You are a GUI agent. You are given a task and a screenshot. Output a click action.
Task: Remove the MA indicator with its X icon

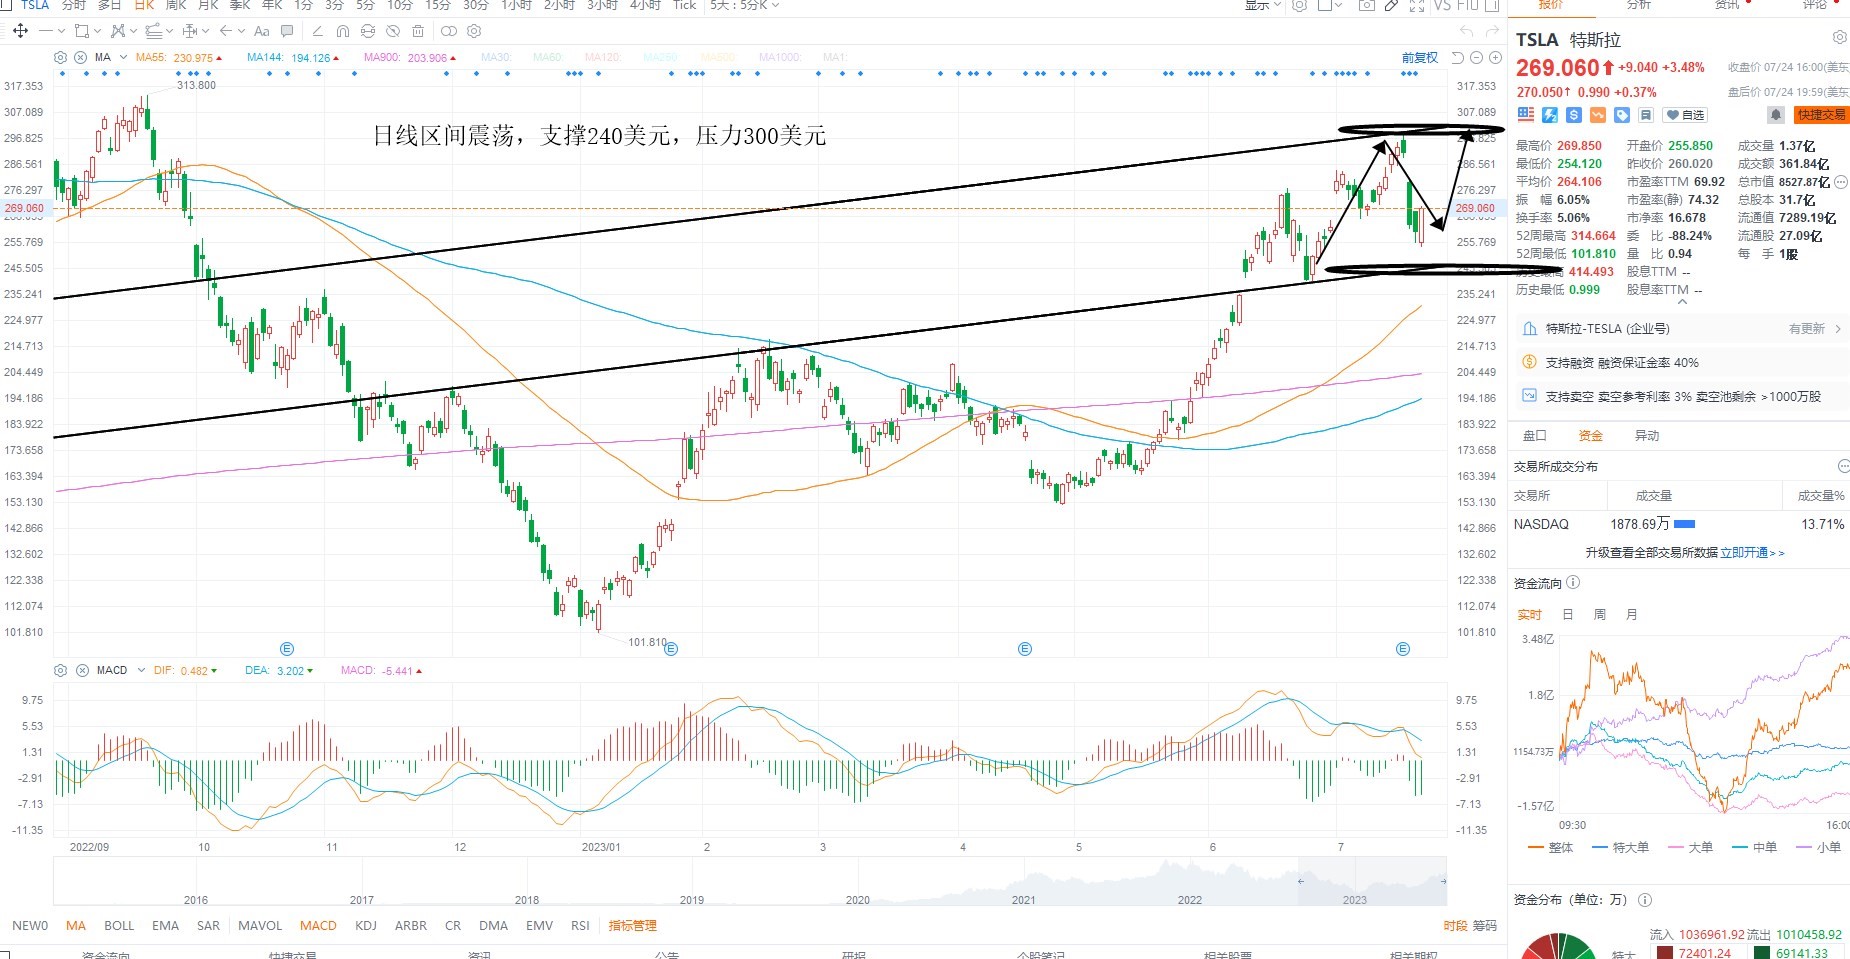click(x=80, y=57)
